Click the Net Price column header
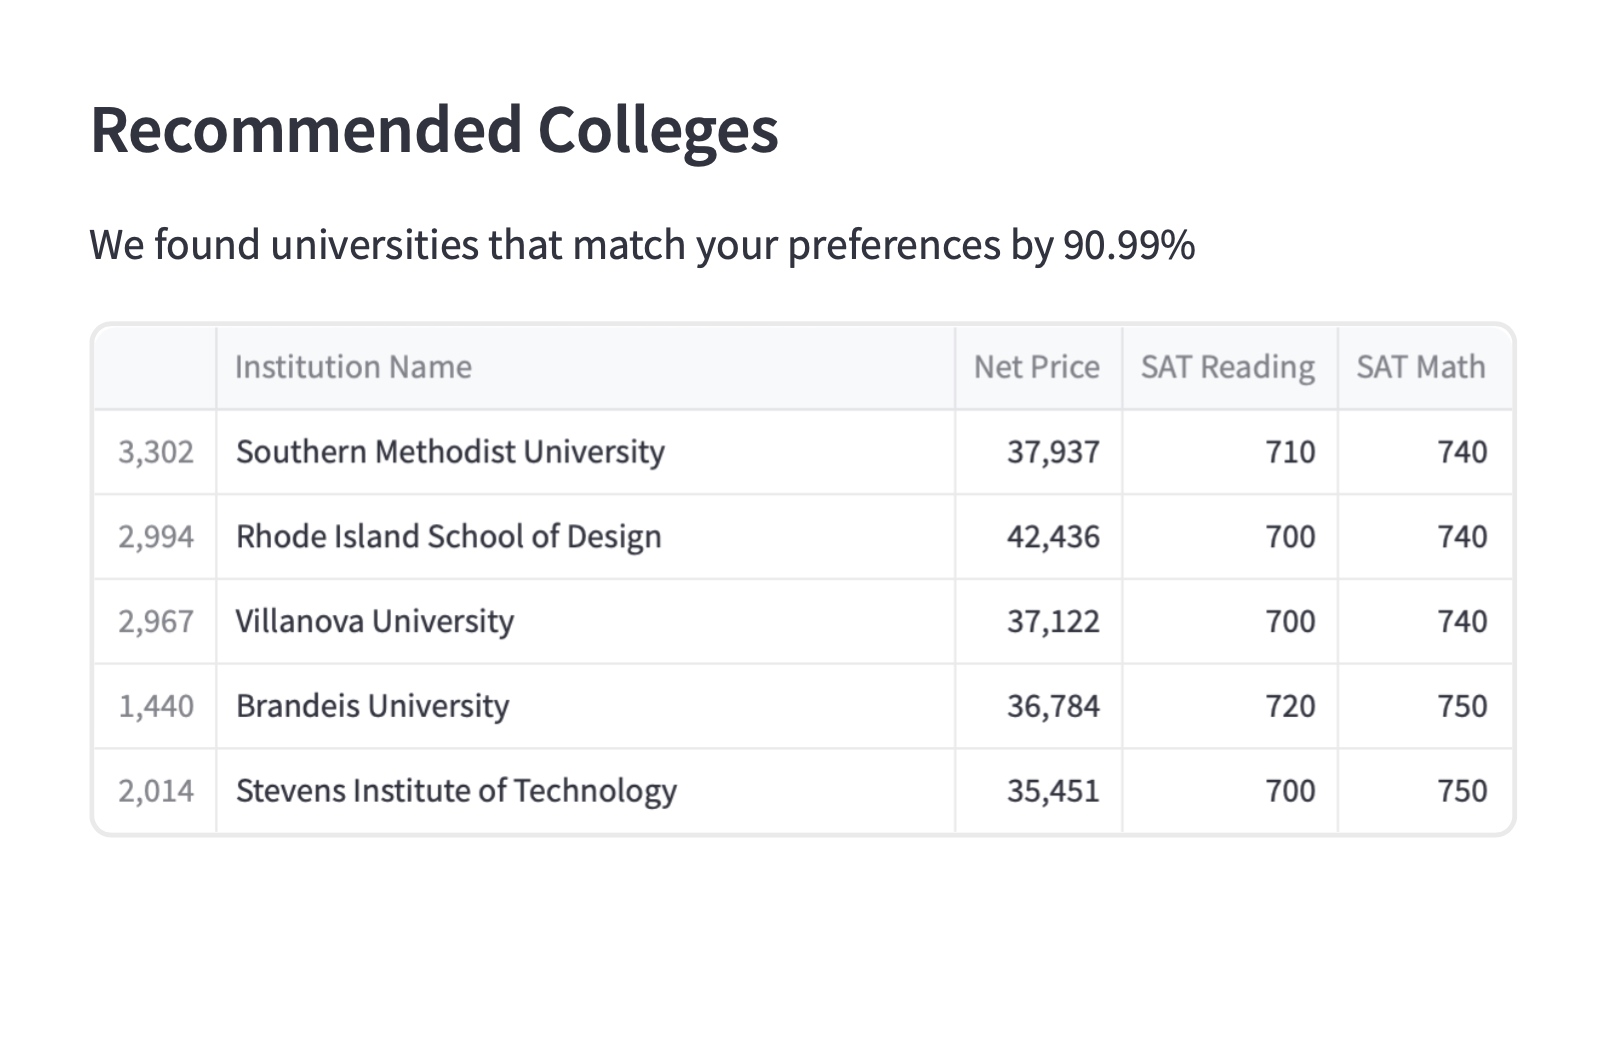Image resolution: width=1608 pixels, height=1042 pixels. (x=1036, y=367)
